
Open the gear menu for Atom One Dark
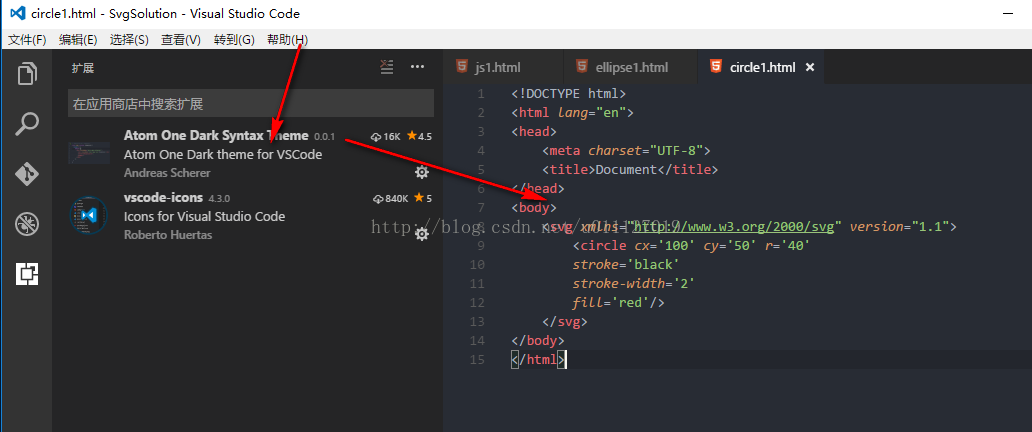tap(421, 173)
